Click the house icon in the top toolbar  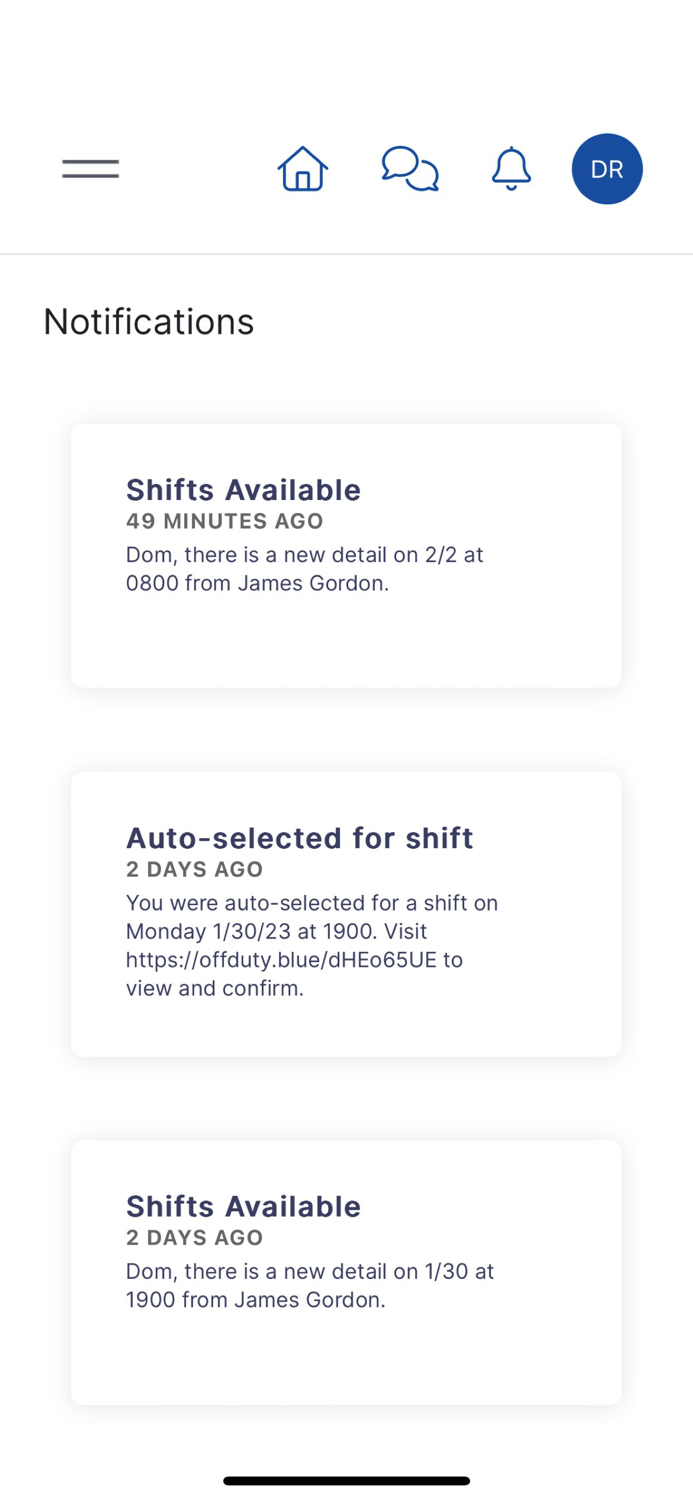pos(302,168)
